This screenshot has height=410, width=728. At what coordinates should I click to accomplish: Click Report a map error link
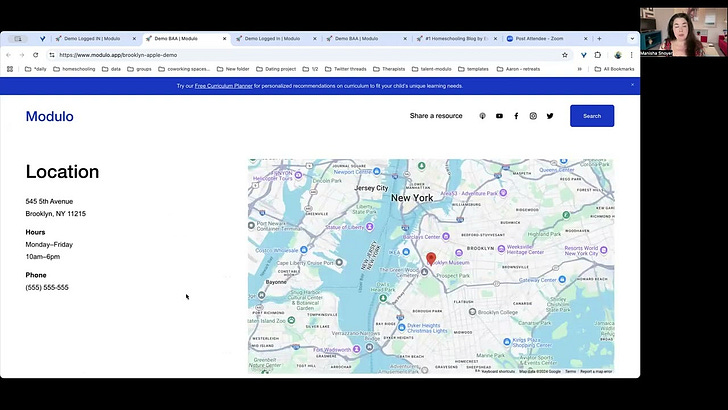[x=596, y=371]
